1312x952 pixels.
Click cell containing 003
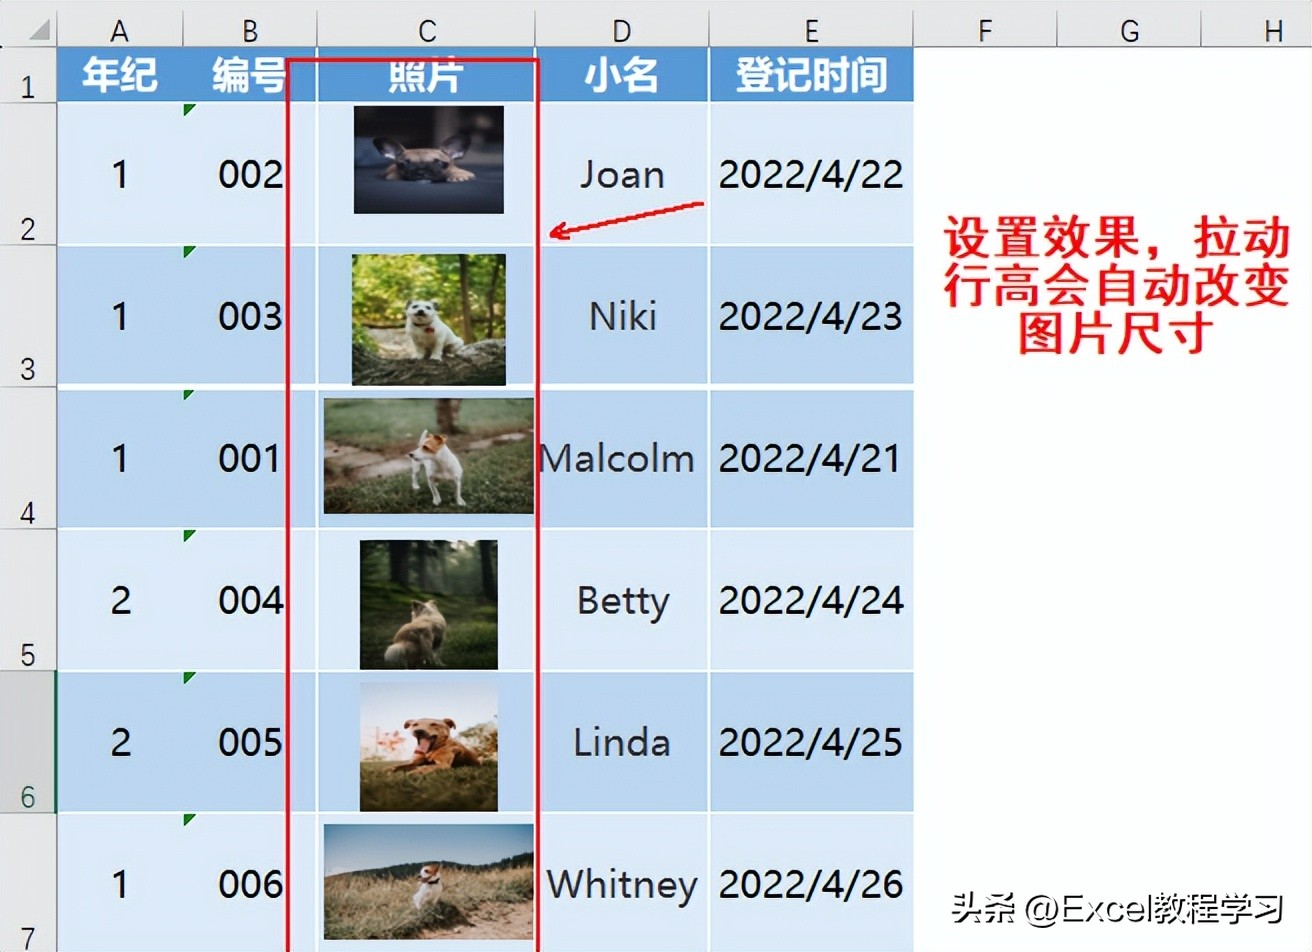(x=250, y=316)
